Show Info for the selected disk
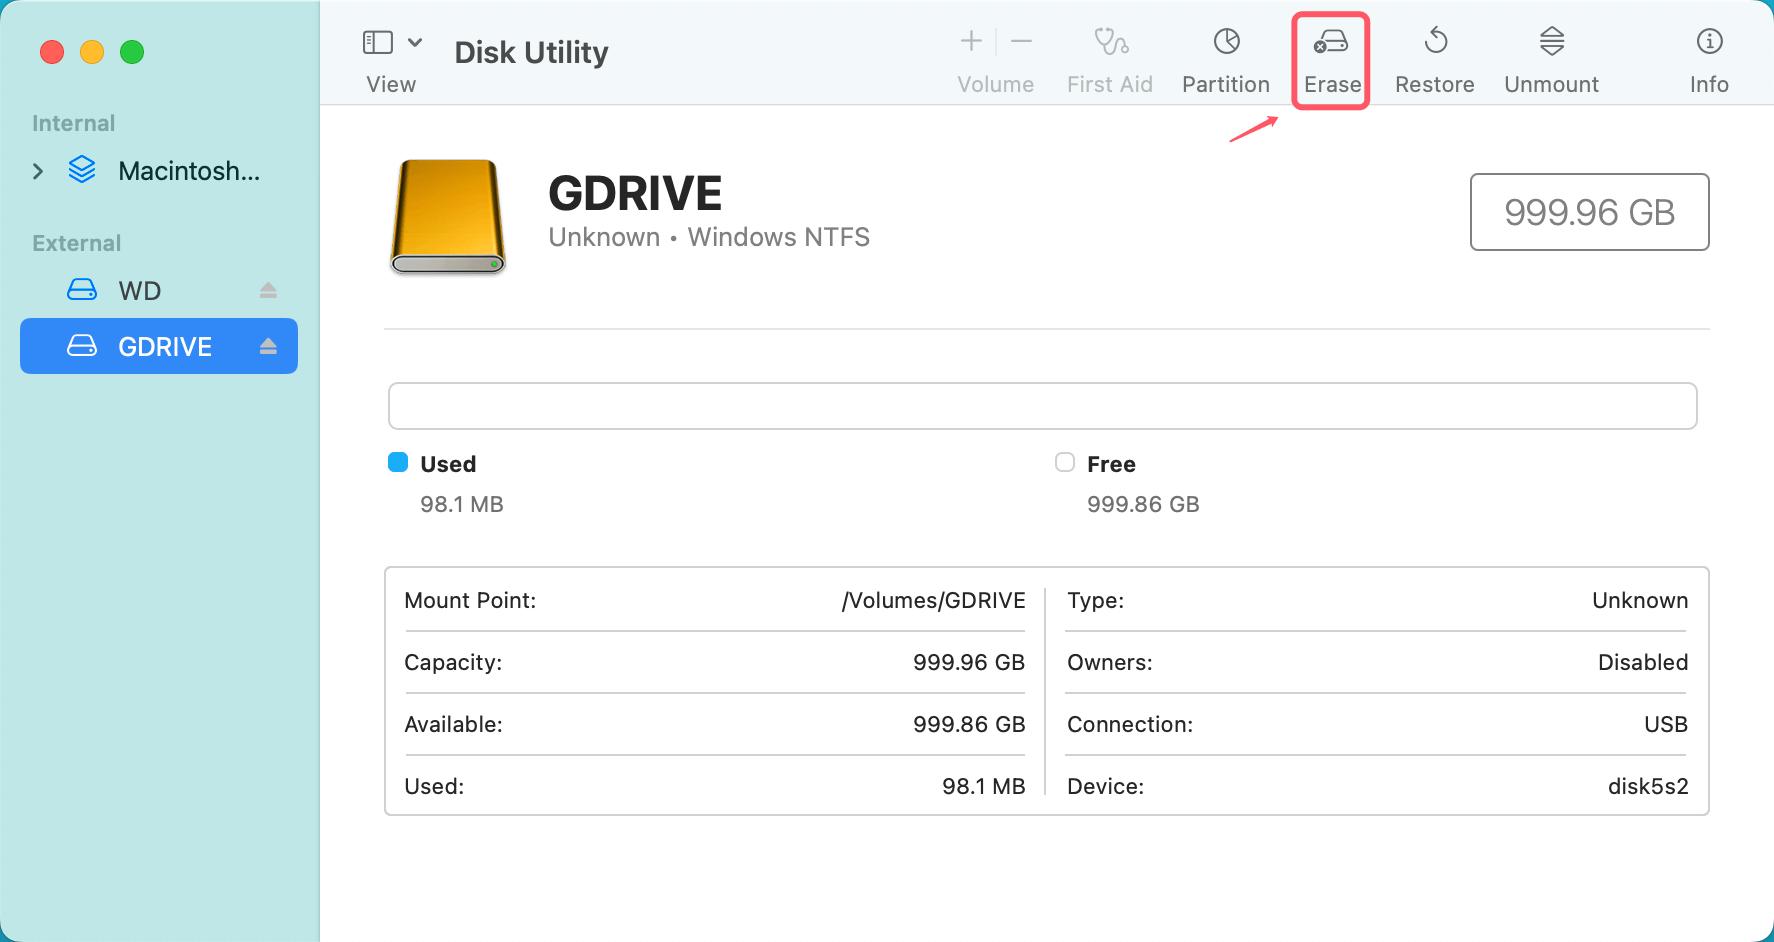 [x=1709, y=55]
